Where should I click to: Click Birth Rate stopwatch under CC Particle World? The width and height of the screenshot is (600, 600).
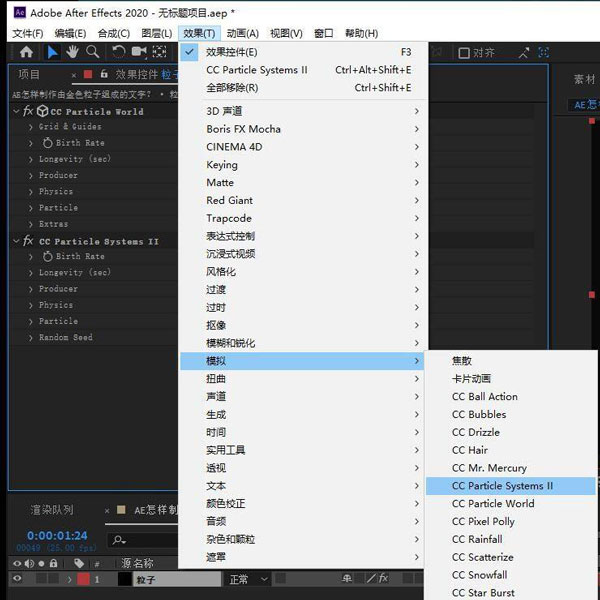tap(47, 143)
